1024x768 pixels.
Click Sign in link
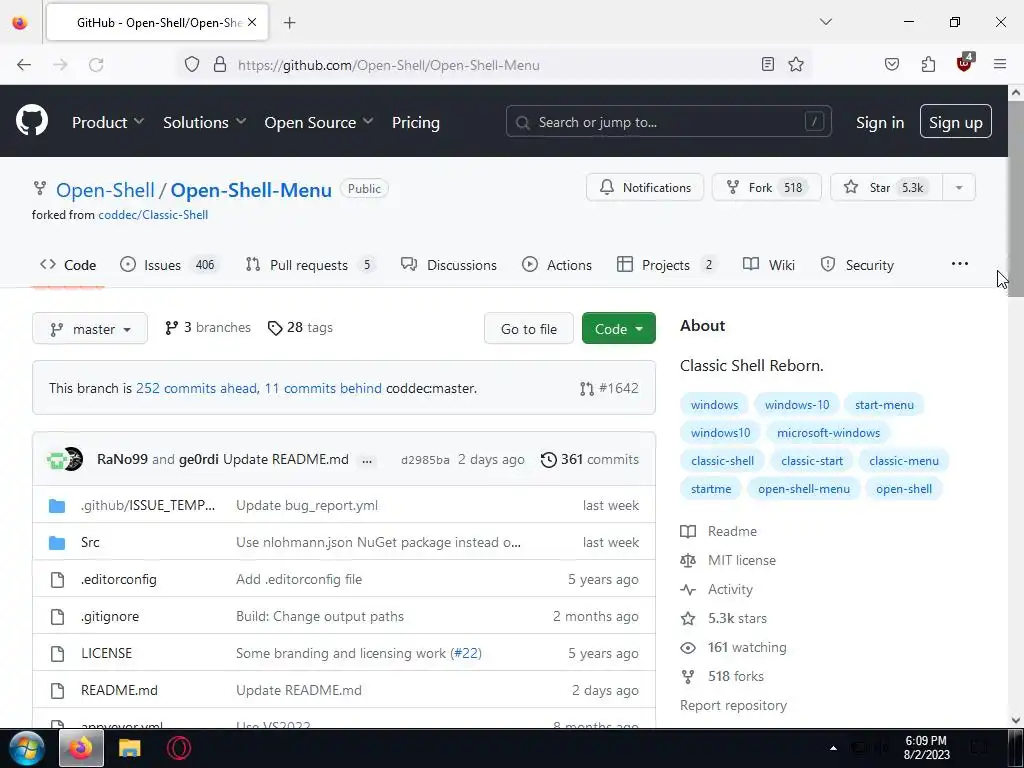point(880,122)
